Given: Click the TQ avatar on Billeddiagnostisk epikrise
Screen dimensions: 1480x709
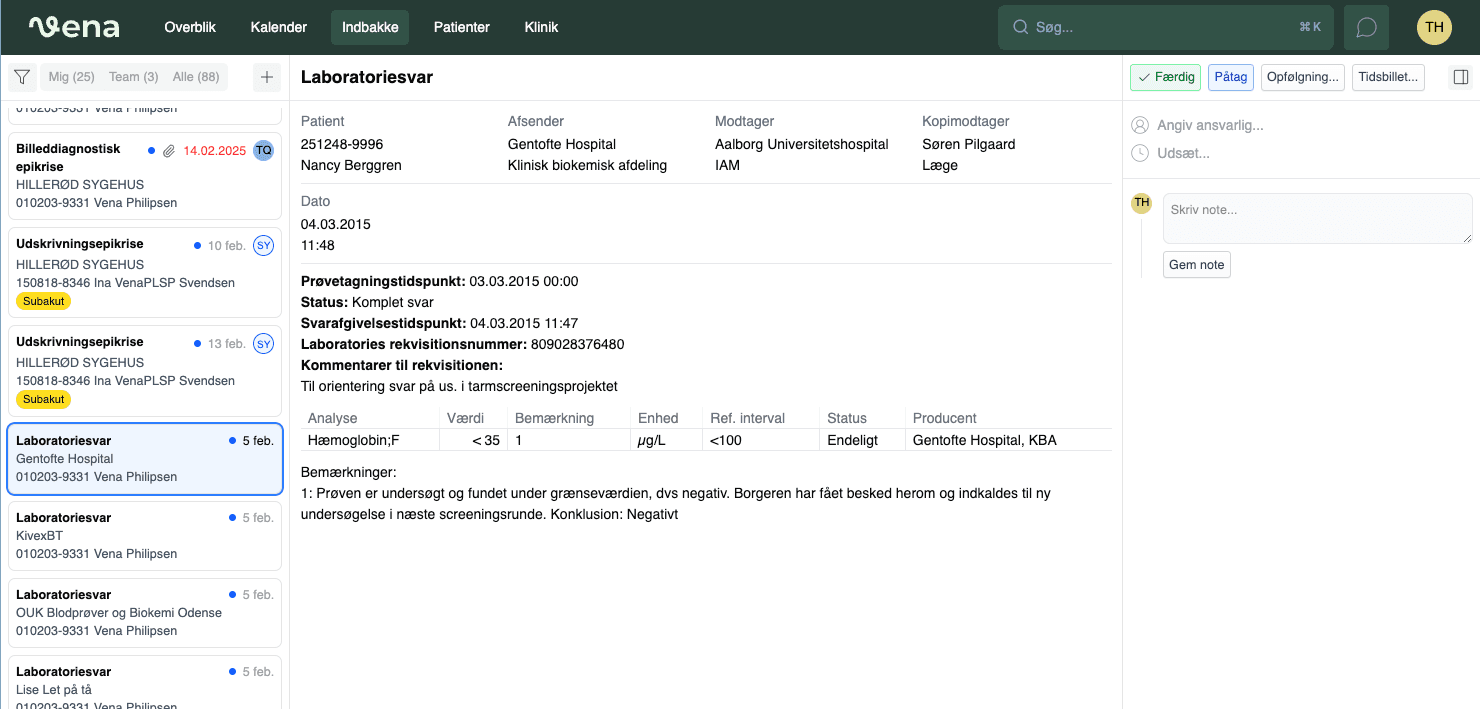Looking at the screenshot, I should point(263,150).
